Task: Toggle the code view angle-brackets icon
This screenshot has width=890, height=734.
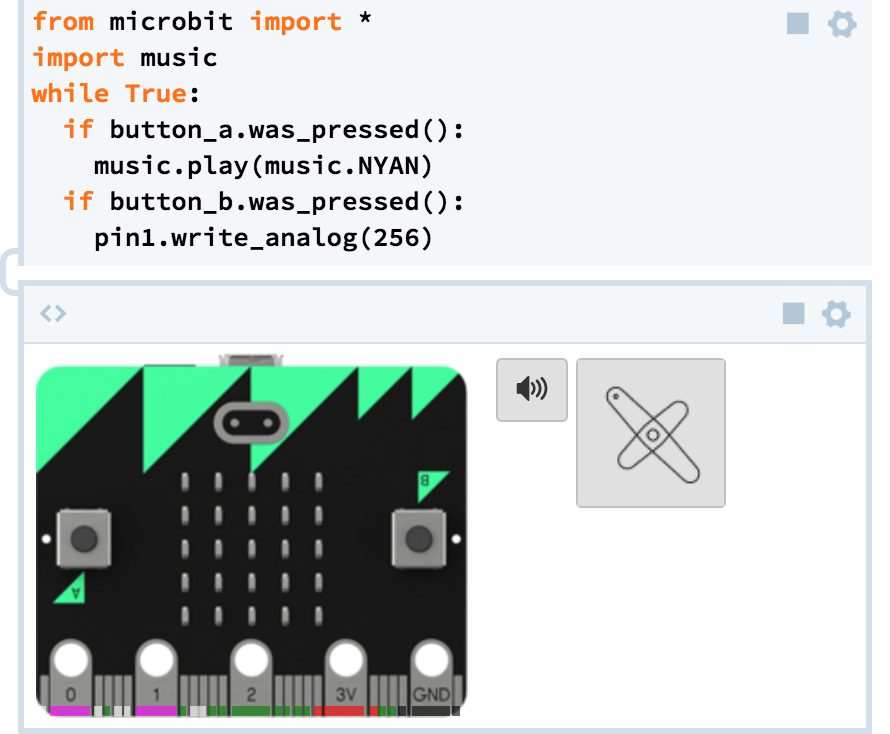Action: (53, 313)
